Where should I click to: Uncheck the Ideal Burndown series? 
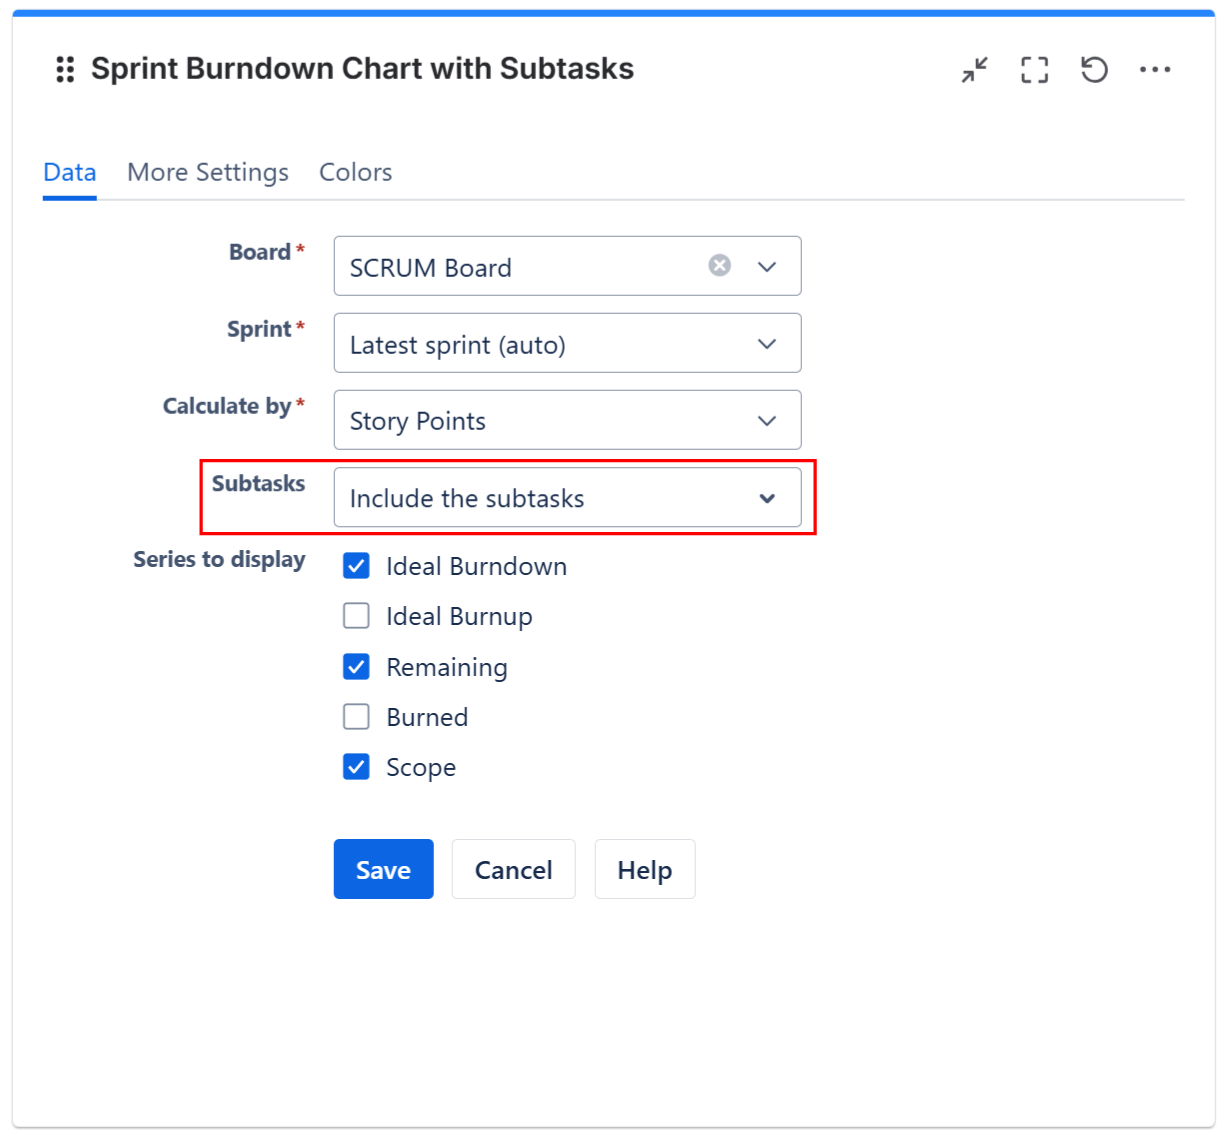pyautogui.click(x=356, y=566)
